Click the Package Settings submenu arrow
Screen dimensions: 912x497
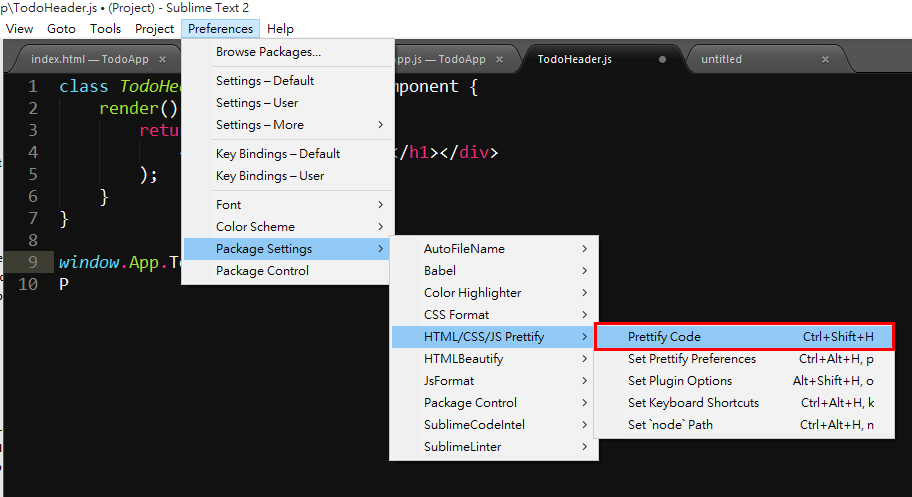click(380, 249)
